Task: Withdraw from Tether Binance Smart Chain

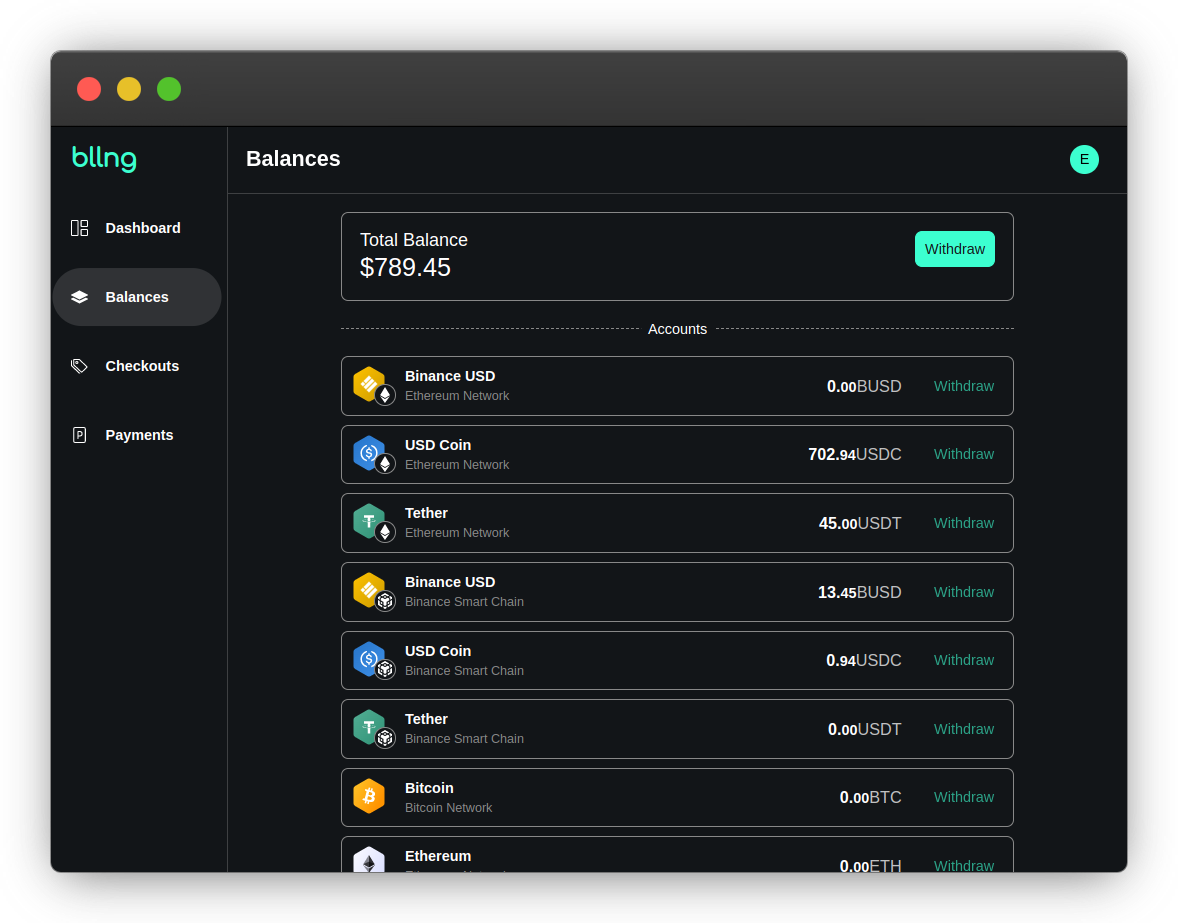Action: point(963,729)
